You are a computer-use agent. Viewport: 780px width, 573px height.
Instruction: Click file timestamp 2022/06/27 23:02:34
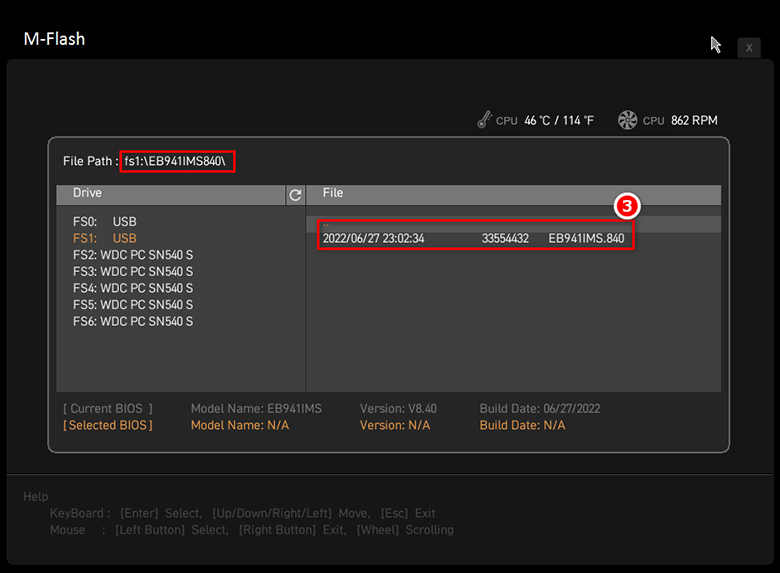[374, 238]
